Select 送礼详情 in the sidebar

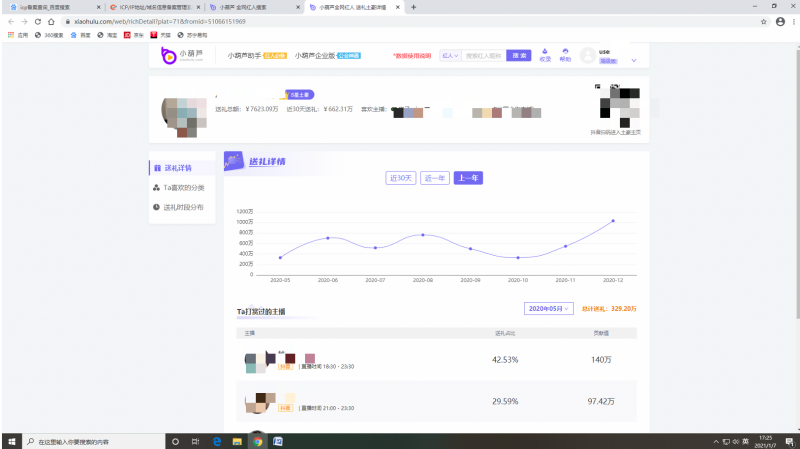pyautogui.click(x=182, y=168)
